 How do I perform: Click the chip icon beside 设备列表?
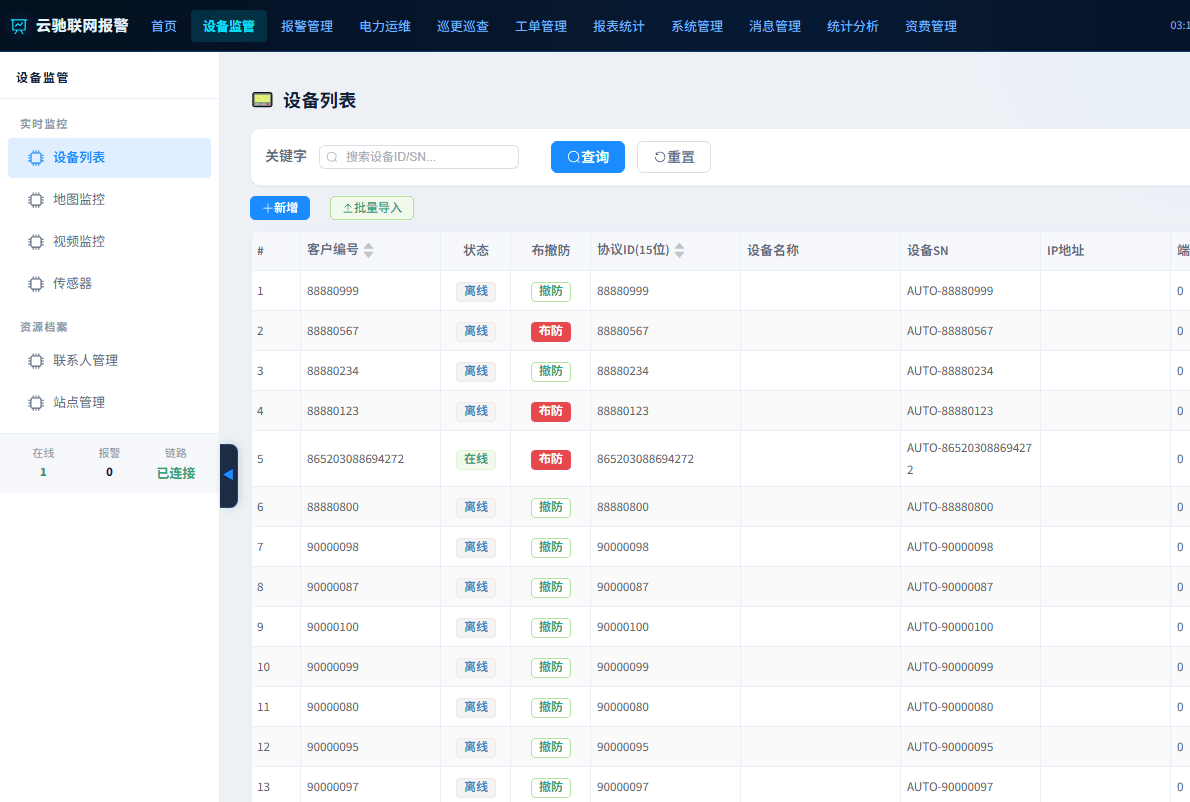click(x=36, y=158)
